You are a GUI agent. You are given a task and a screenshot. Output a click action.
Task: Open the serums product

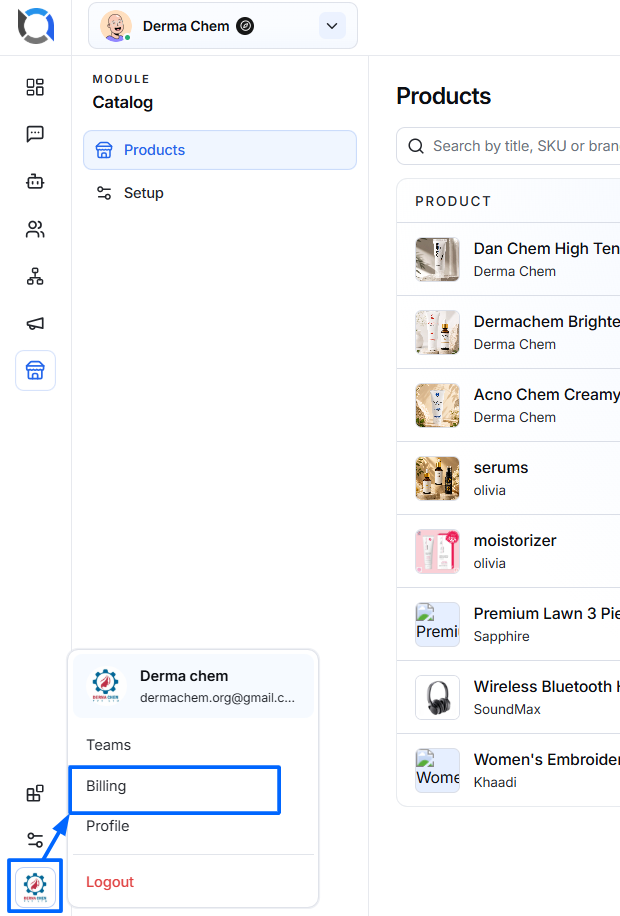coord(508,478)
